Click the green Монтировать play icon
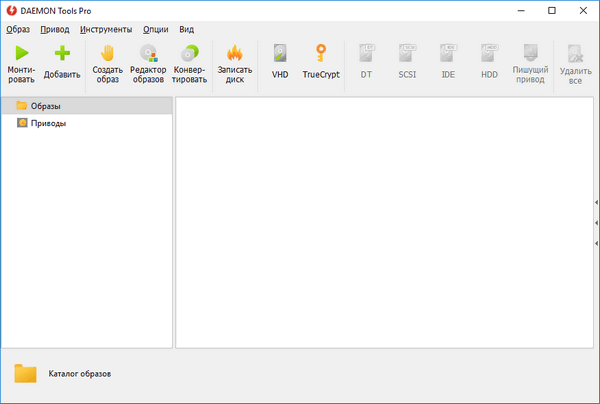The image size is (600, 404). (x=22, y=53)
